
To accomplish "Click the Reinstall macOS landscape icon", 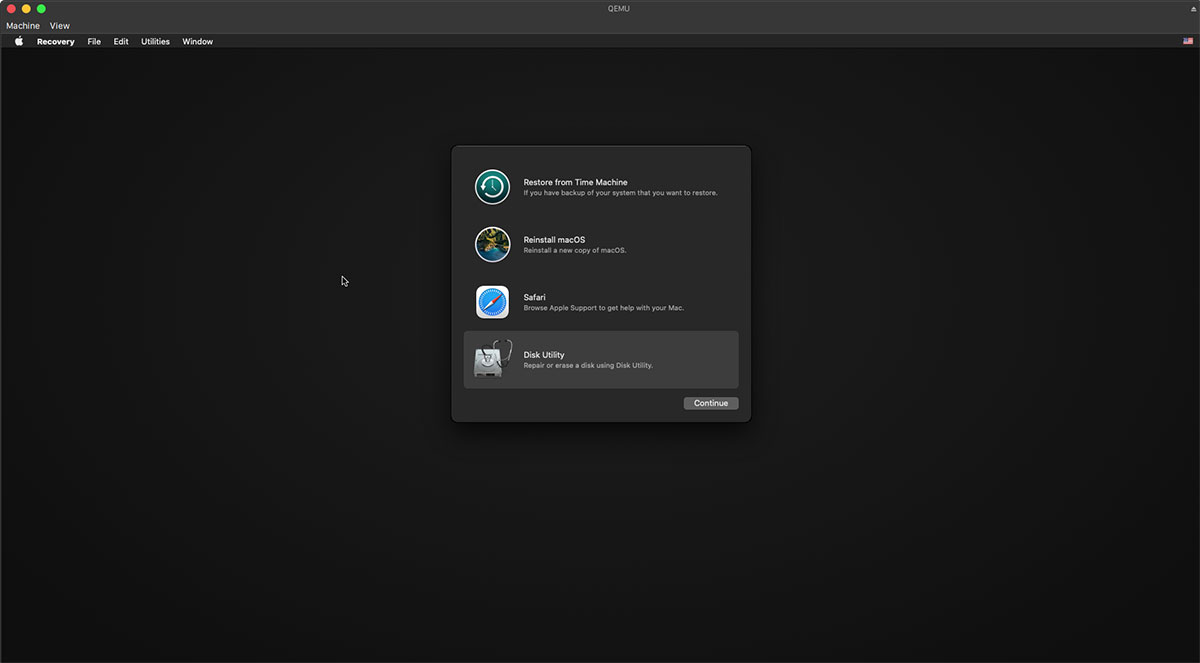I will [492, 244].
